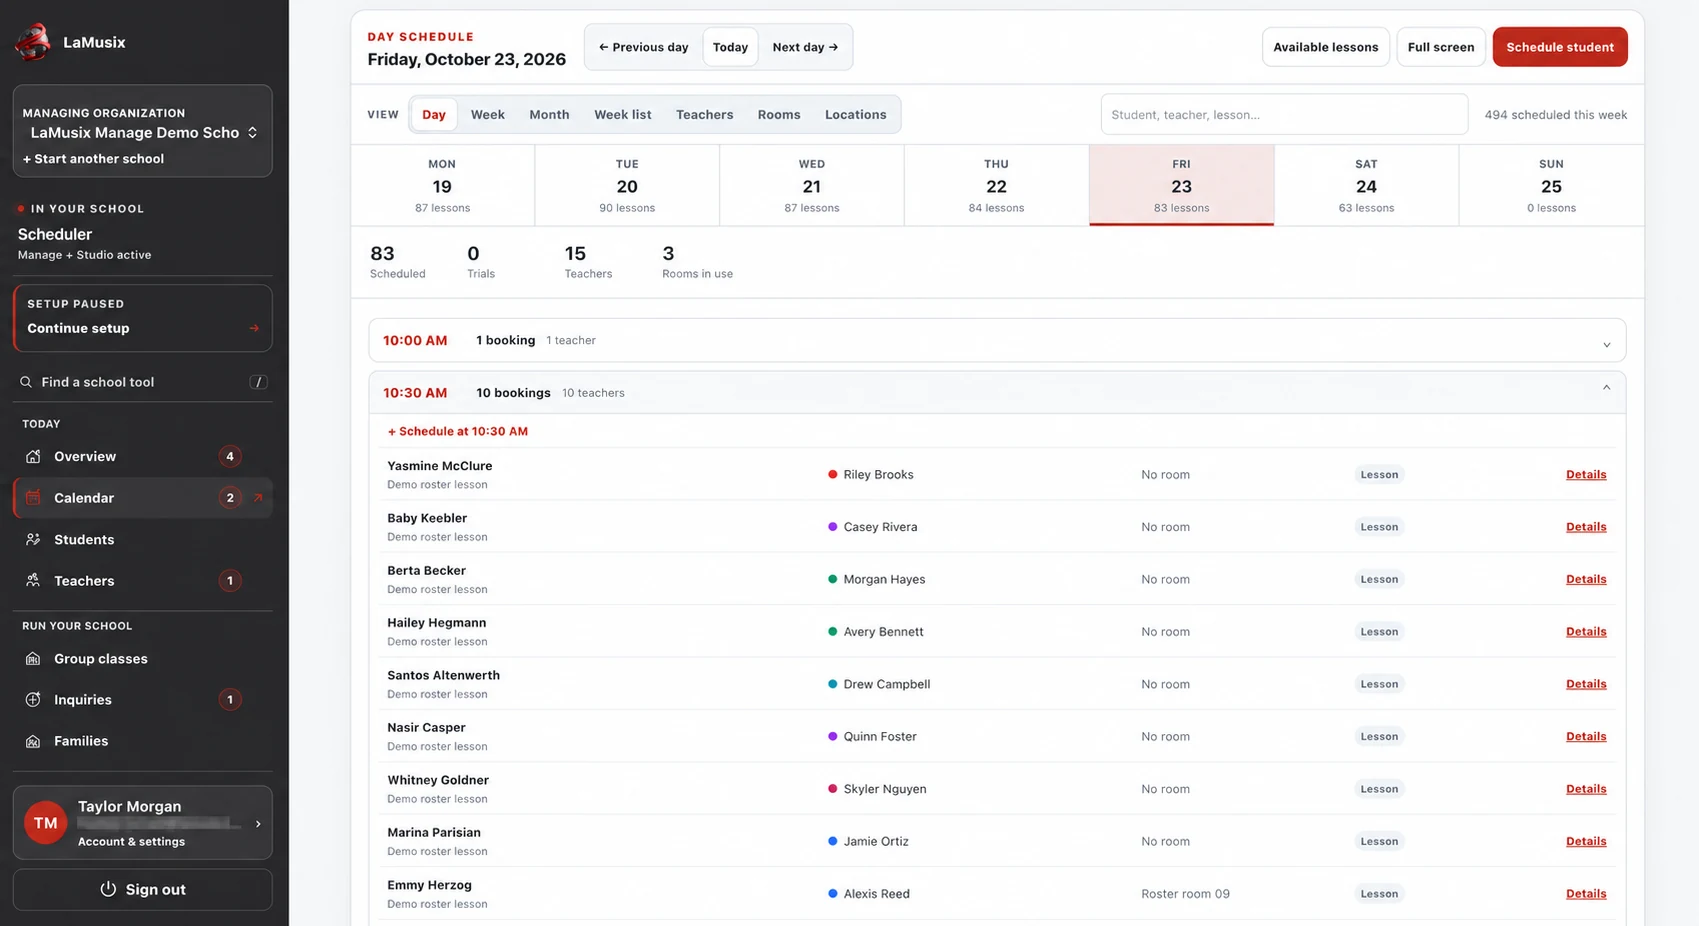Open the Calendar sidebar item
Image resolution: width=1699 pixels, height=926 pixels.
pos(142,498)
